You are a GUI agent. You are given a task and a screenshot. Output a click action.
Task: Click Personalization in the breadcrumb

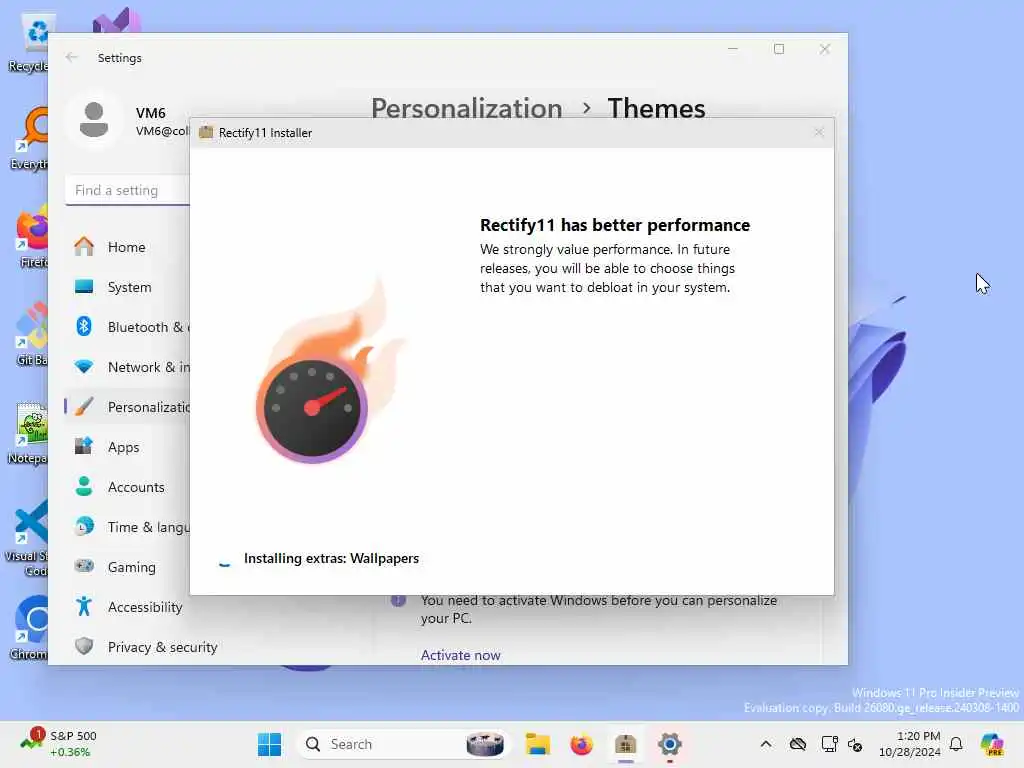point(466,108)
